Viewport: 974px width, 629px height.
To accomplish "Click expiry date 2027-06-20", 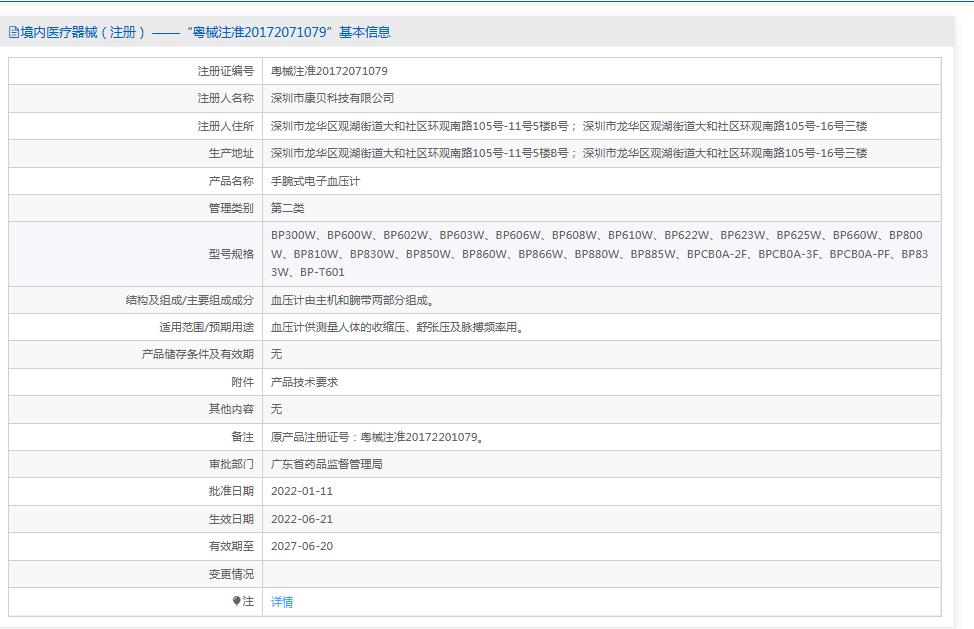I will [302, 546].
